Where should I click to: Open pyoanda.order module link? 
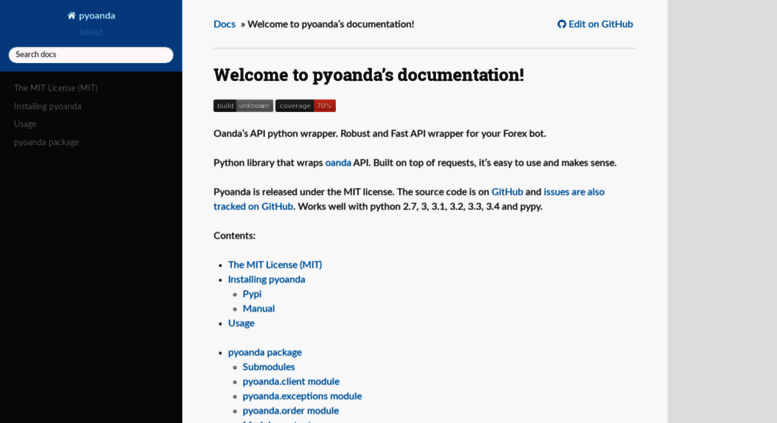pos(291,411)
